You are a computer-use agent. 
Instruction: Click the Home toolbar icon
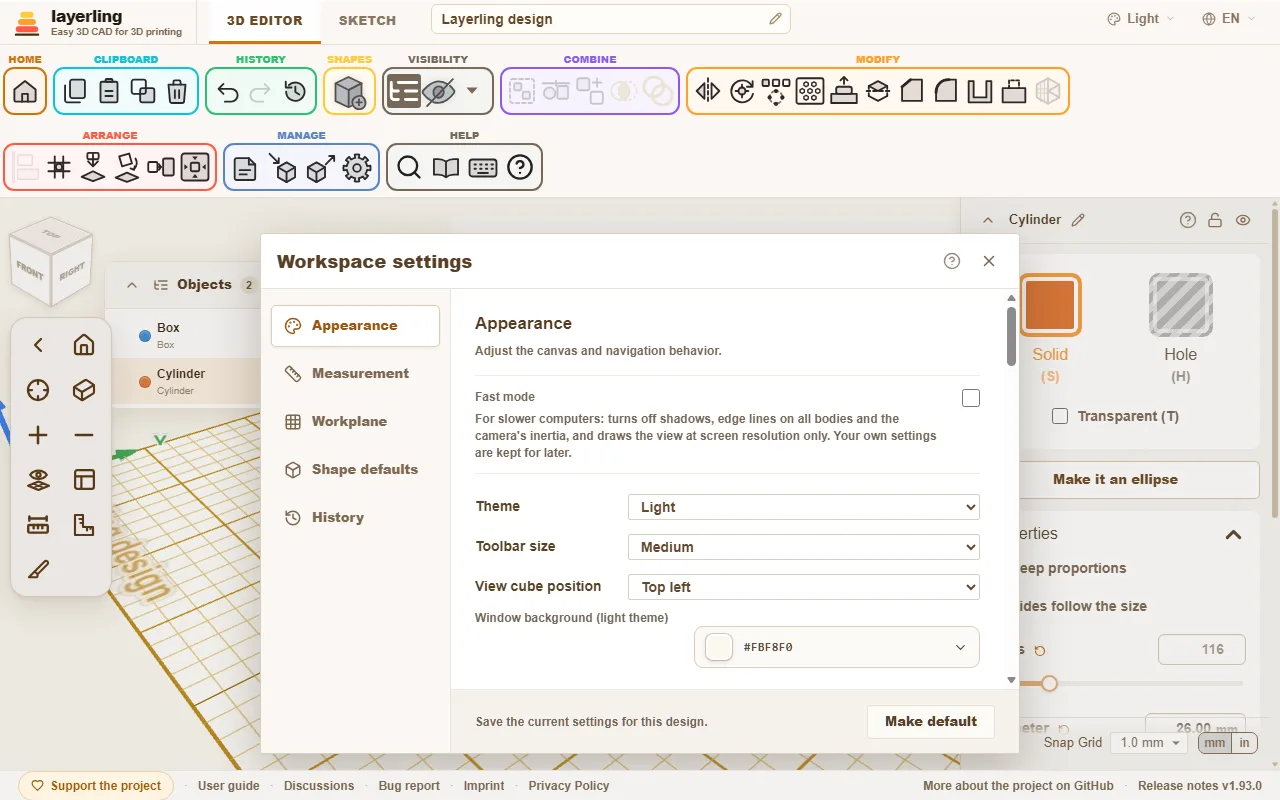(25, 91)
